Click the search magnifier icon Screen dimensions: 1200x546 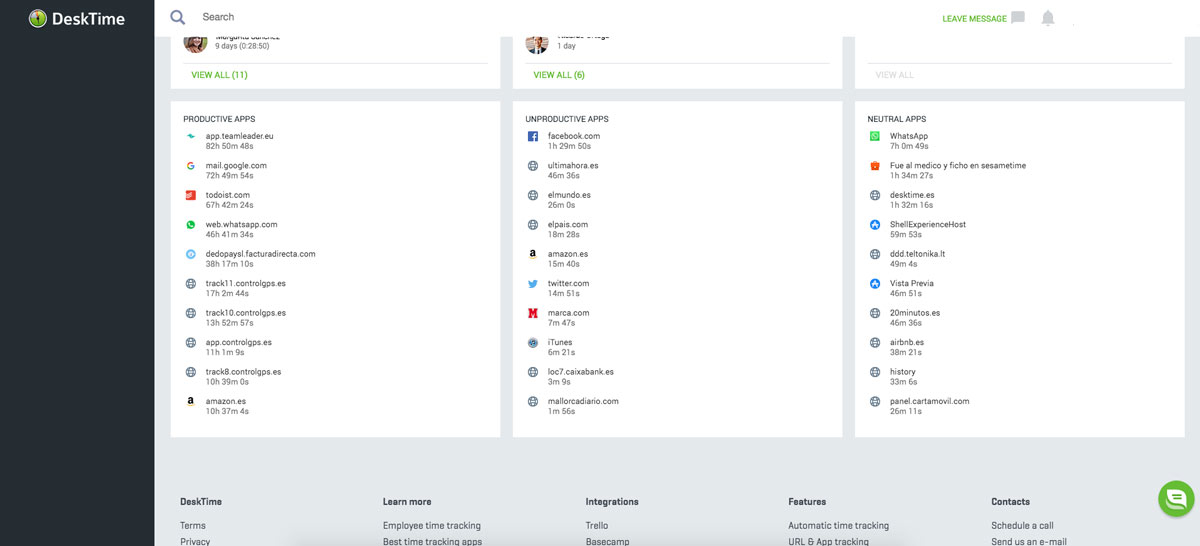point(178,17)
